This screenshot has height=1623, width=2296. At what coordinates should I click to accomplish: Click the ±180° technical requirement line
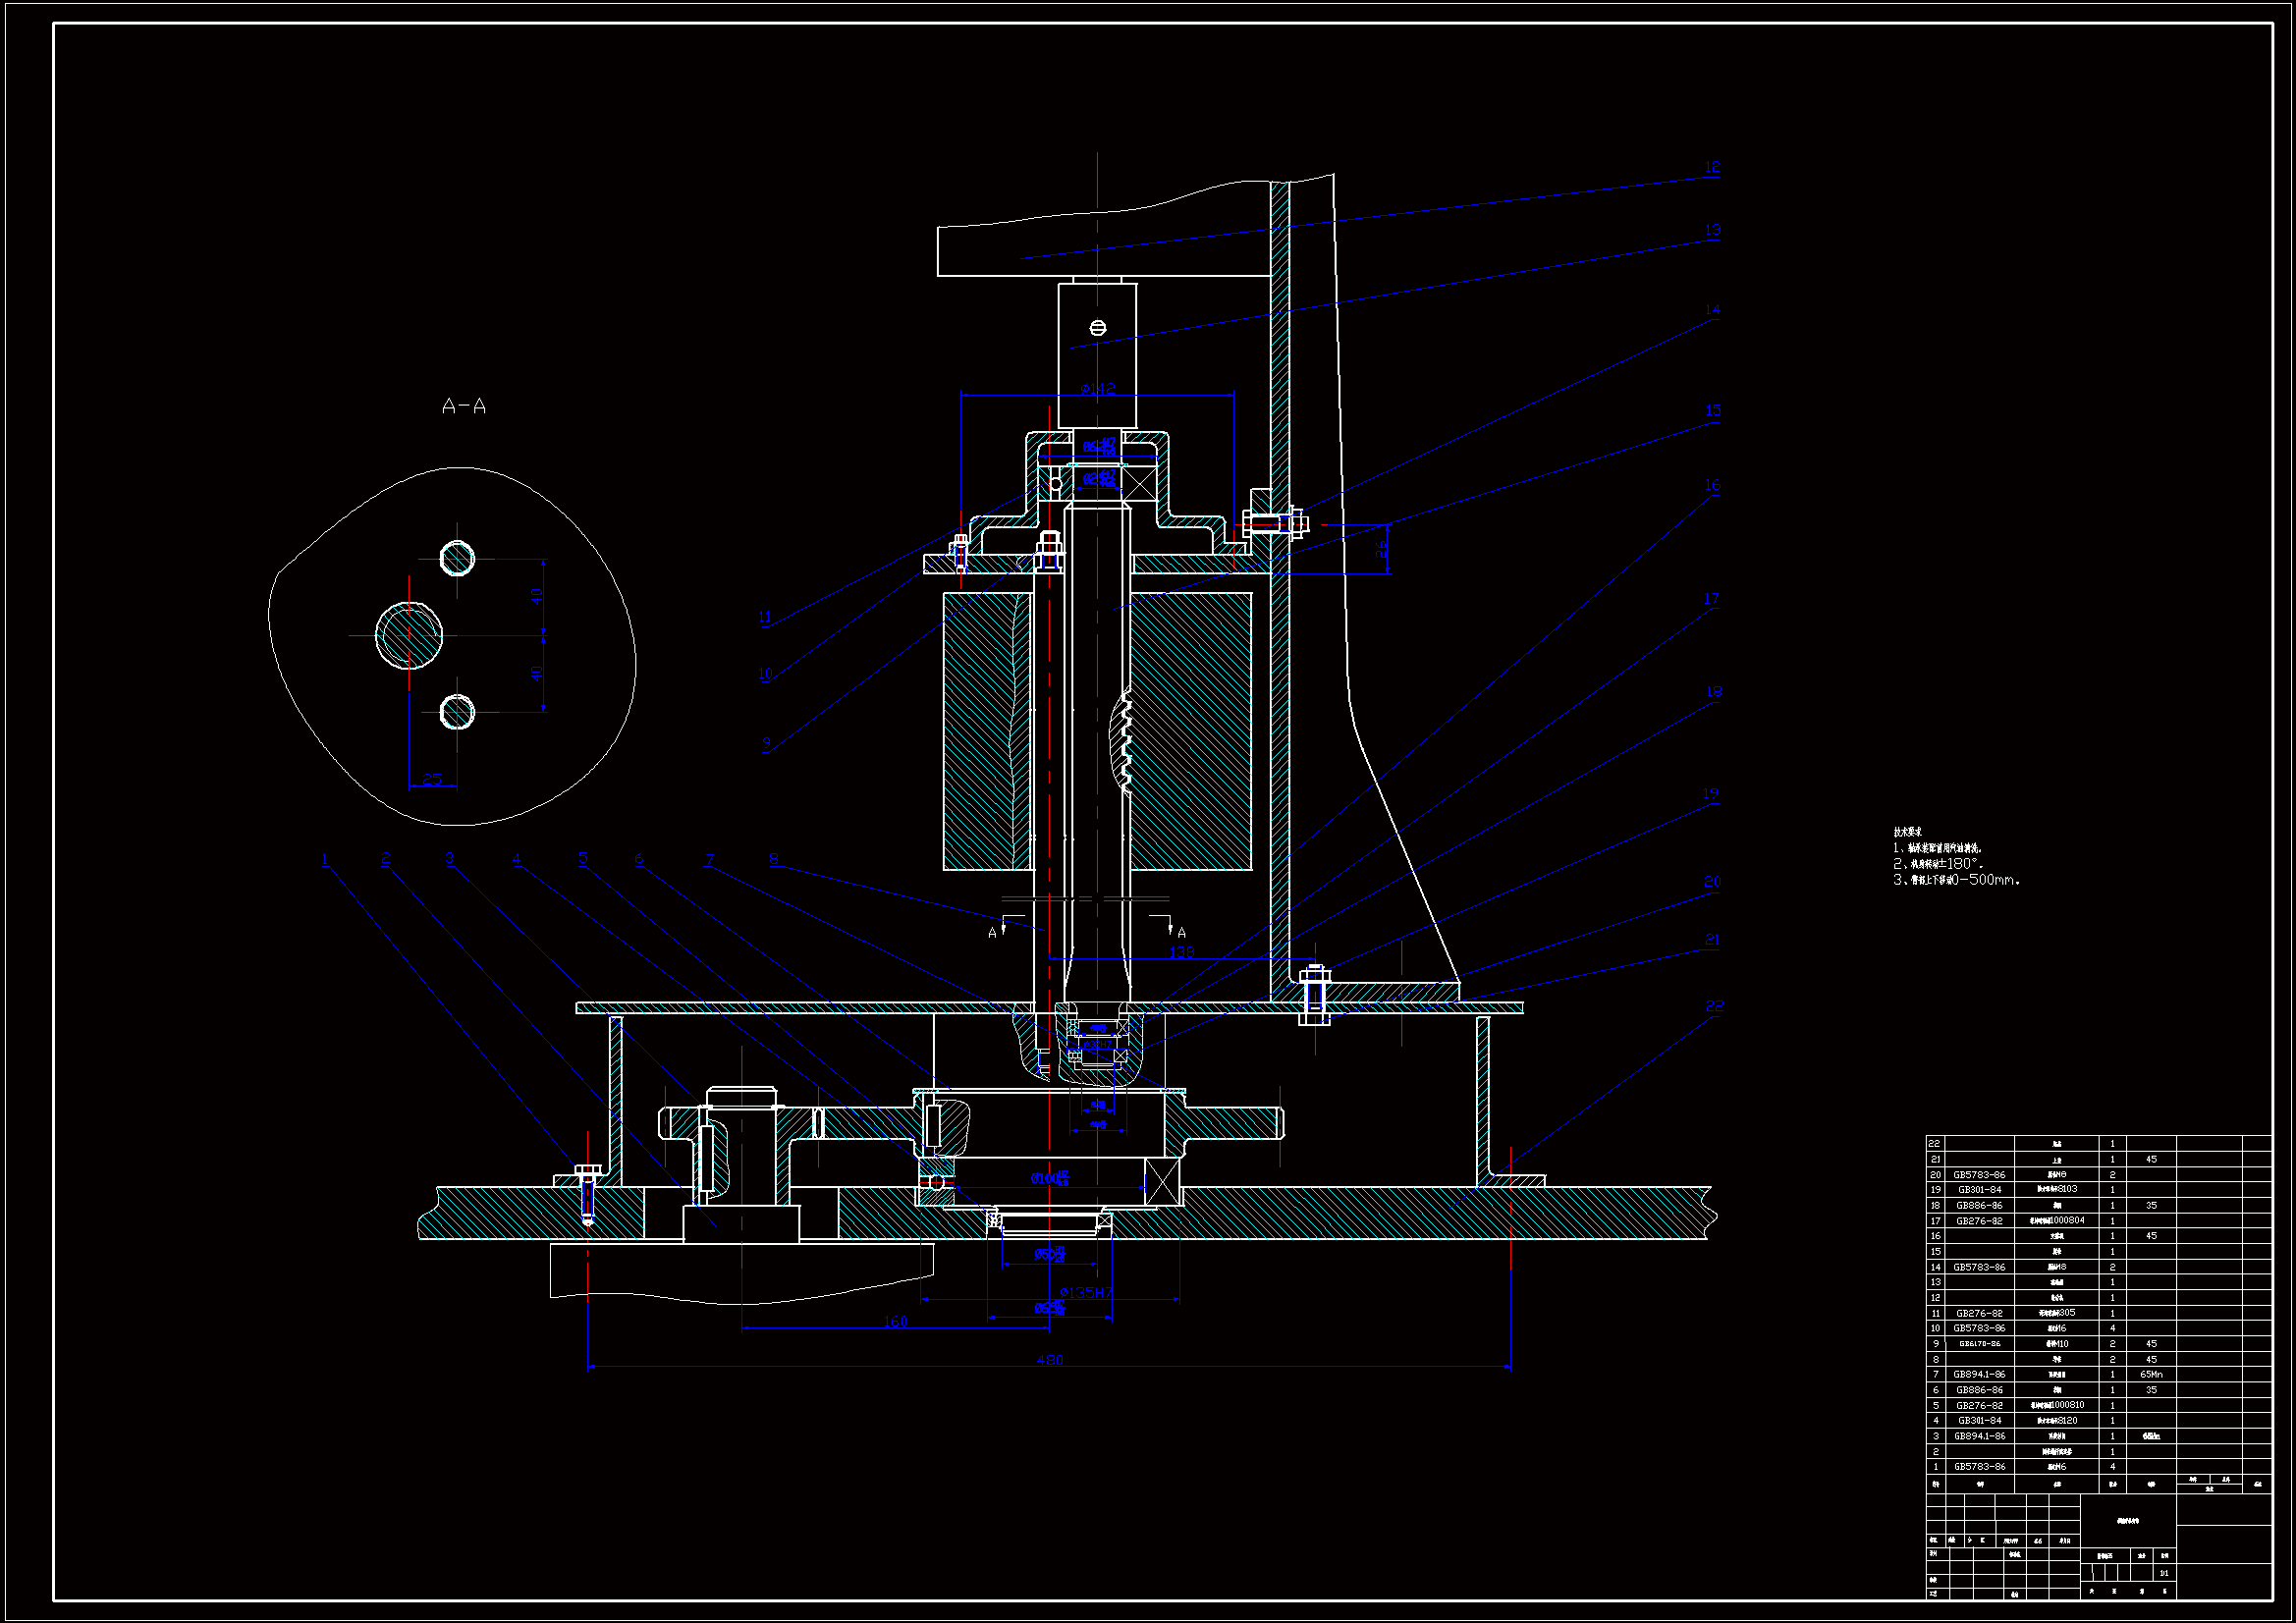pyautogui.click(x=1938, y=863)
